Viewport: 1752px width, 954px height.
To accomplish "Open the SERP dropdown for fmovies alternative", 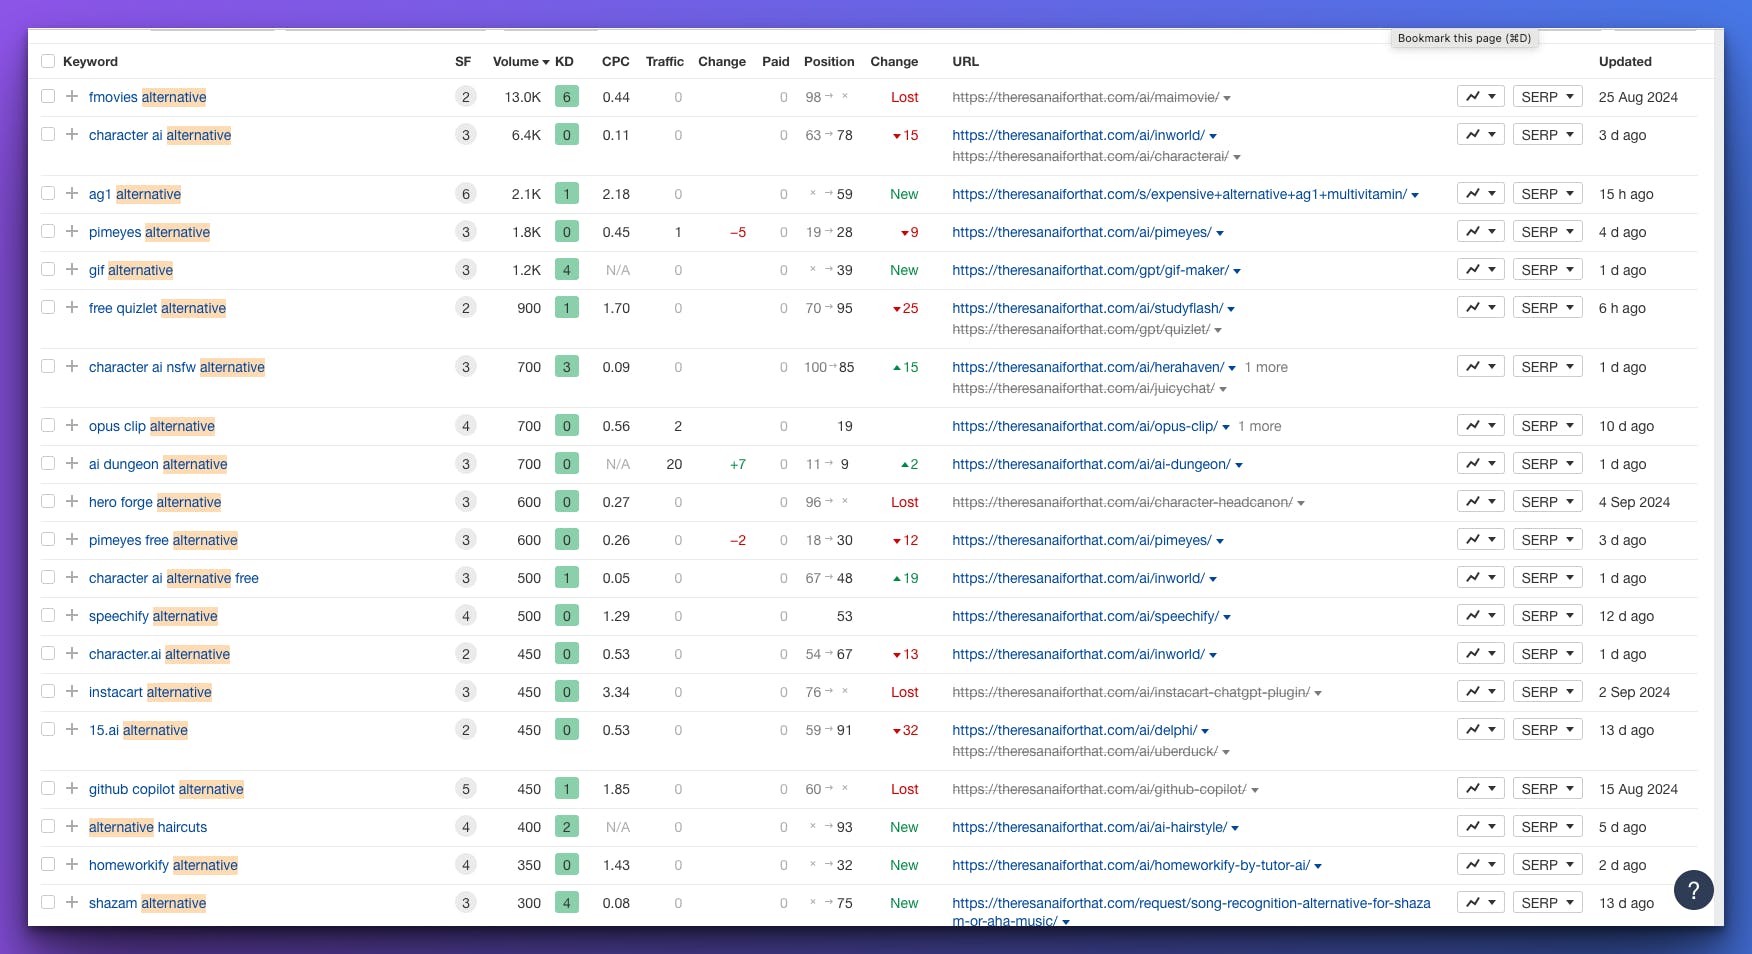I will point(1547,97).
